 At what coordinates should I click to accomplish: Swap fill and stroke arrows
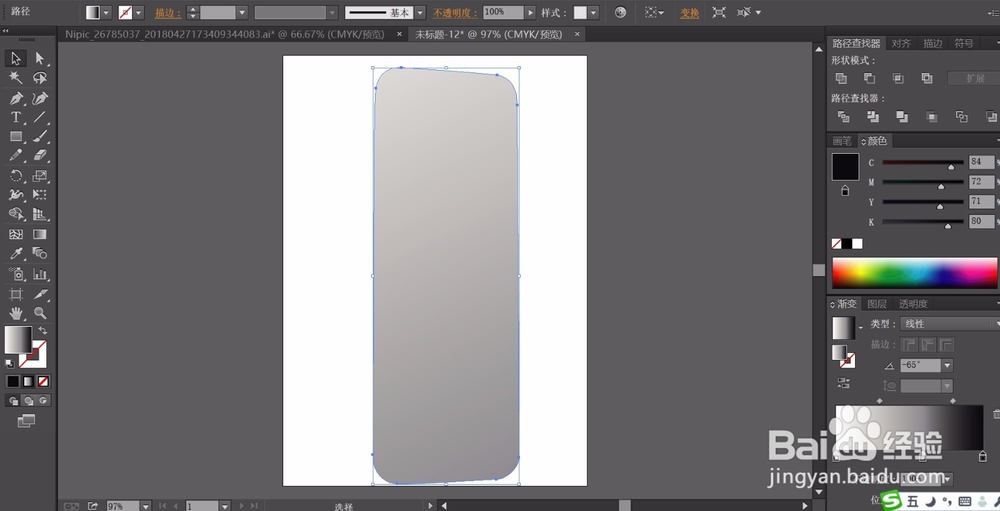[43, 330]
